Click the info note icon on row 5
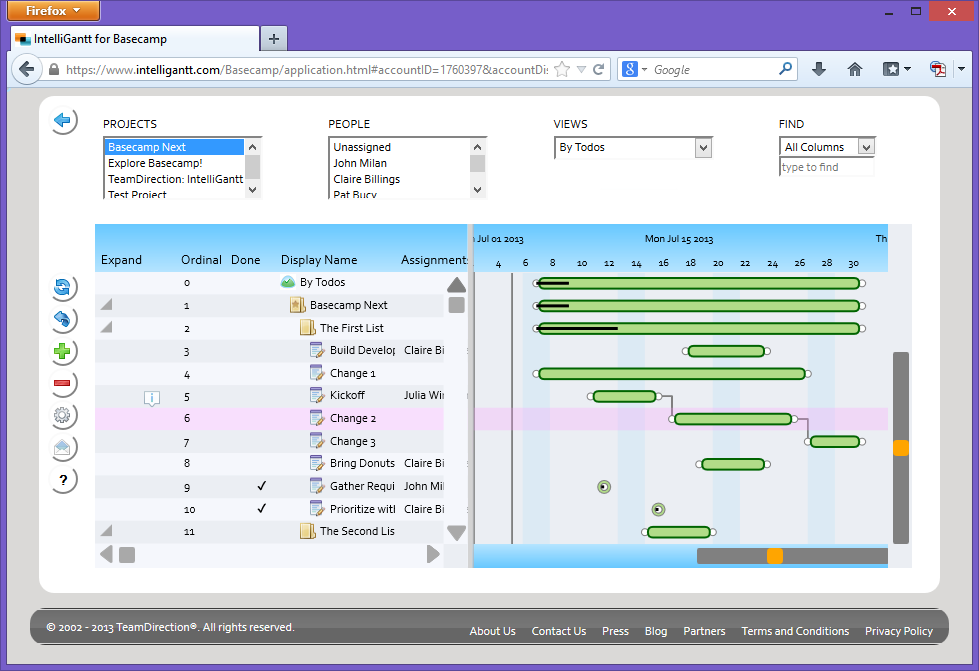The image size is (979, 671). (x=152, y=398)
